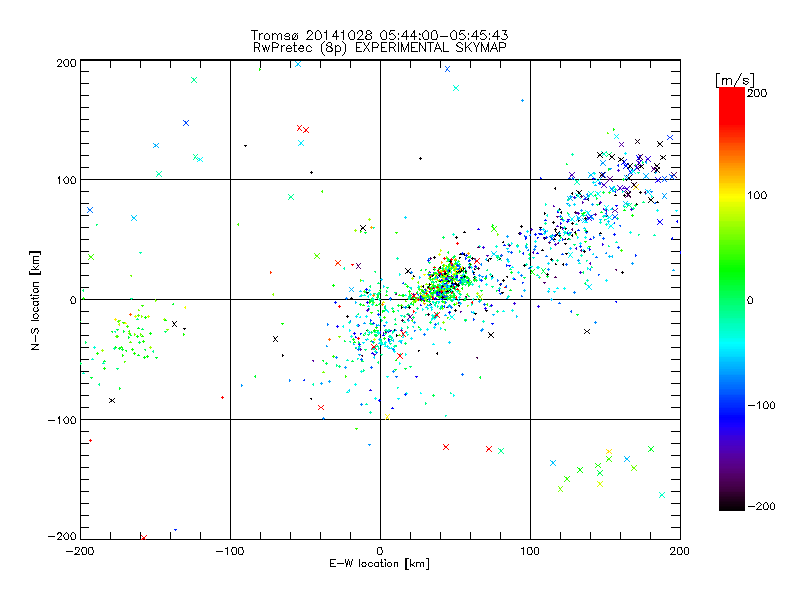The image size is (800, 600).
Task: Click the "E-W location [km]" axis label
Action: [x=379, y=564]
